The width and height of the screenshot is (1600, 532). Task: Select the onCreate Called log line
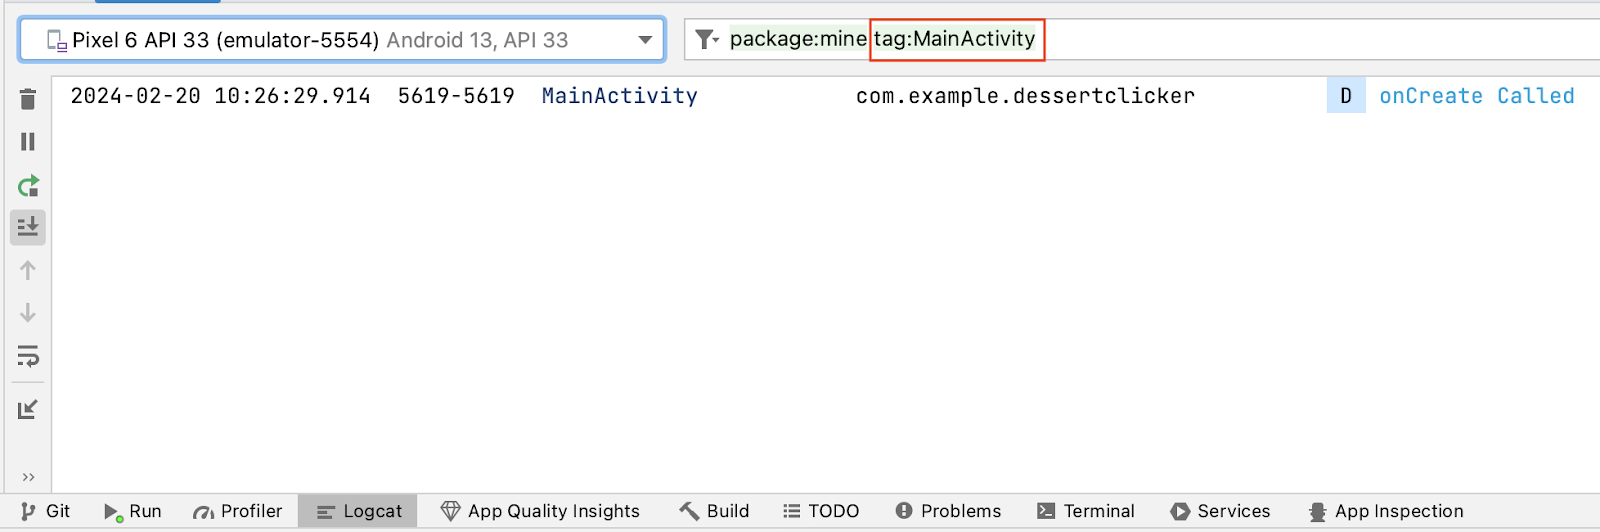click(x=1476, y=96)
